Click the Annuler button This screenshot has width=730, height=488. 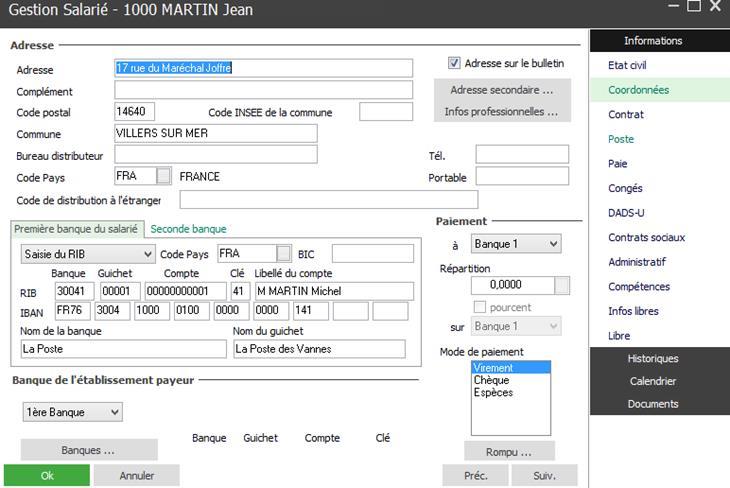(x=136, y=475)
